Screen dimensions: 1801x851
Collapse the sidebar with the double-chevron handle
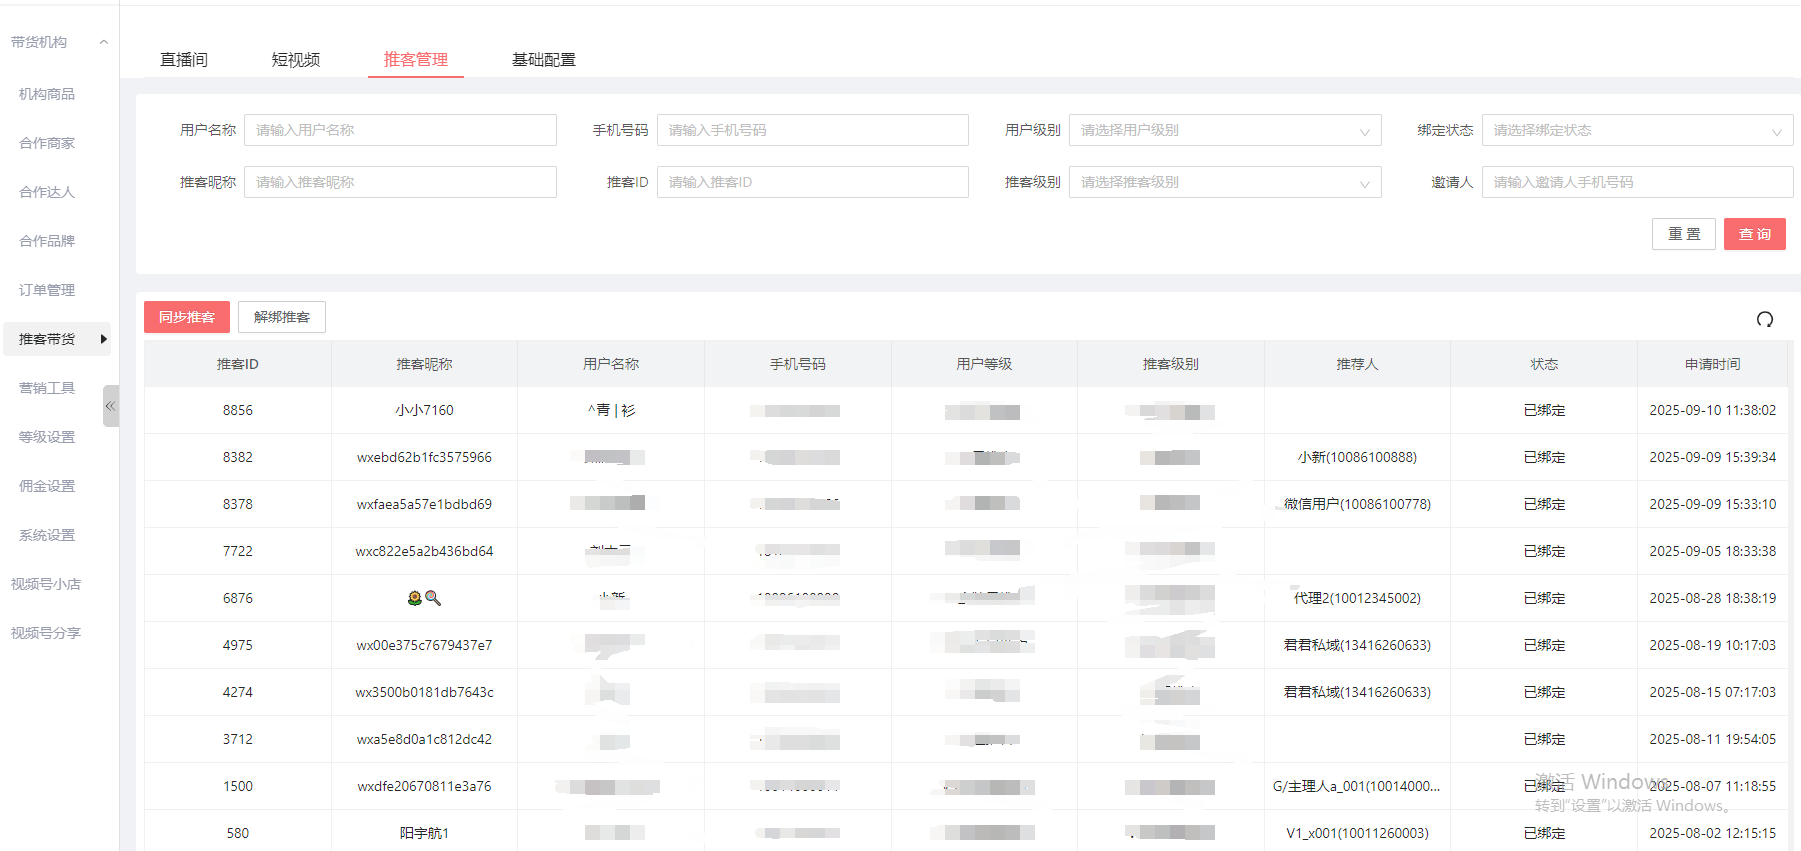[x=110, y=406]
